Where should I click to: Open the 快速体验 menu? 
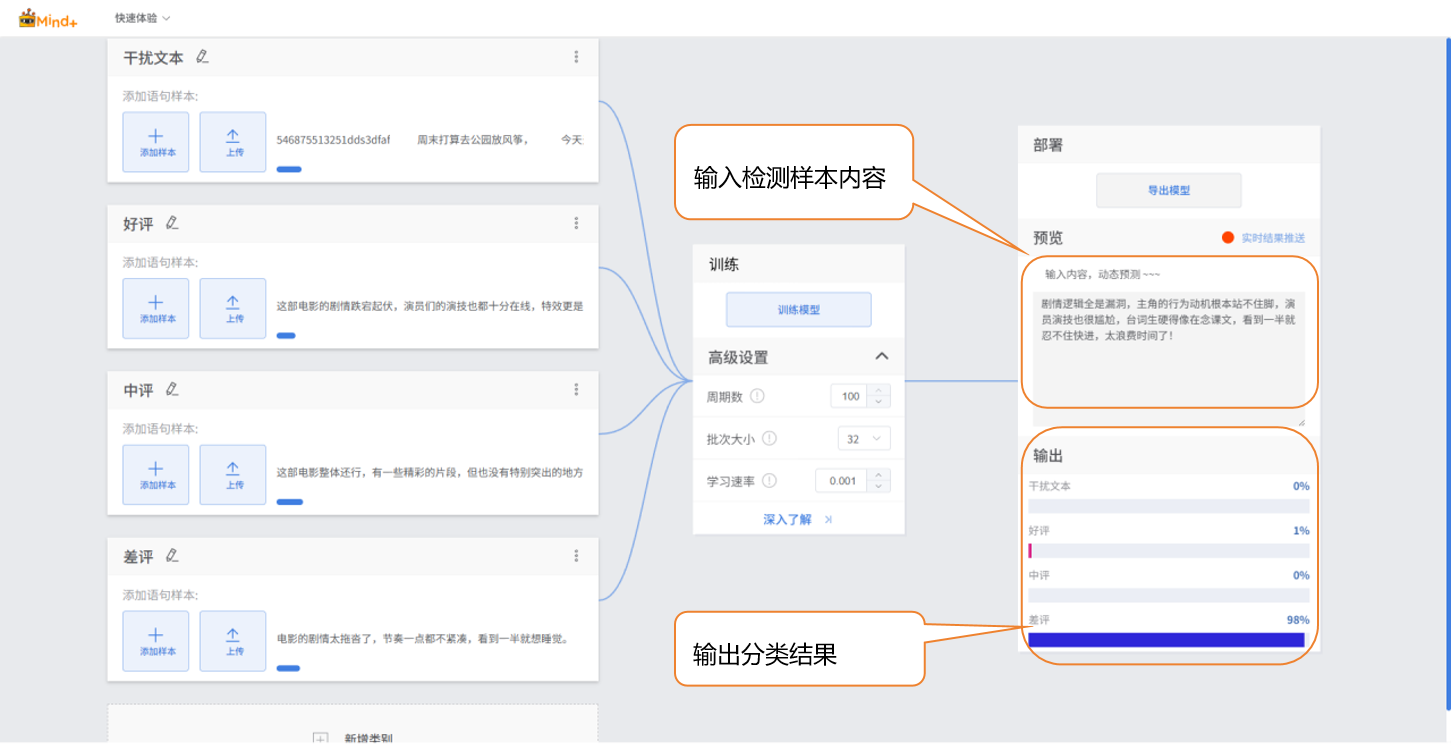[x=142, y=18]
